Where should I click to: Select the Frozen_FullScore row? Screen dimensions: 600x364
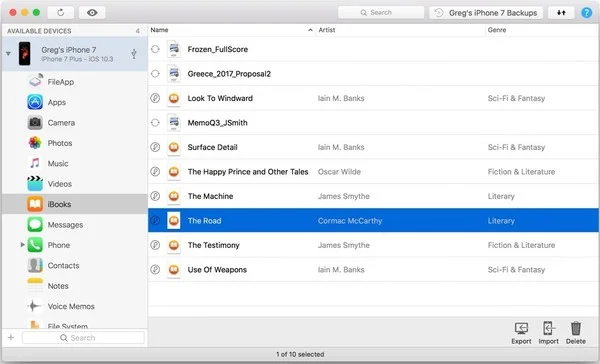click(373, 49)
